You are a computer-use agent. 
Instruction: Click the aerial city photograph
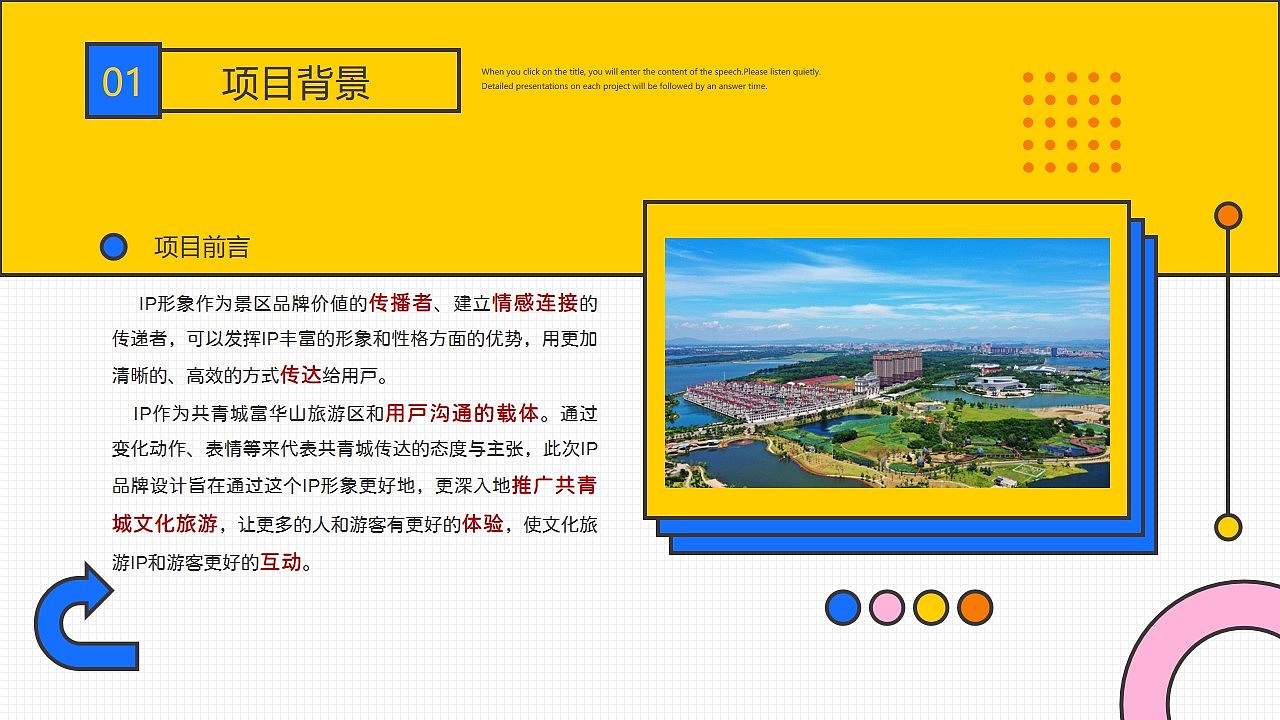tap(885, 363)
